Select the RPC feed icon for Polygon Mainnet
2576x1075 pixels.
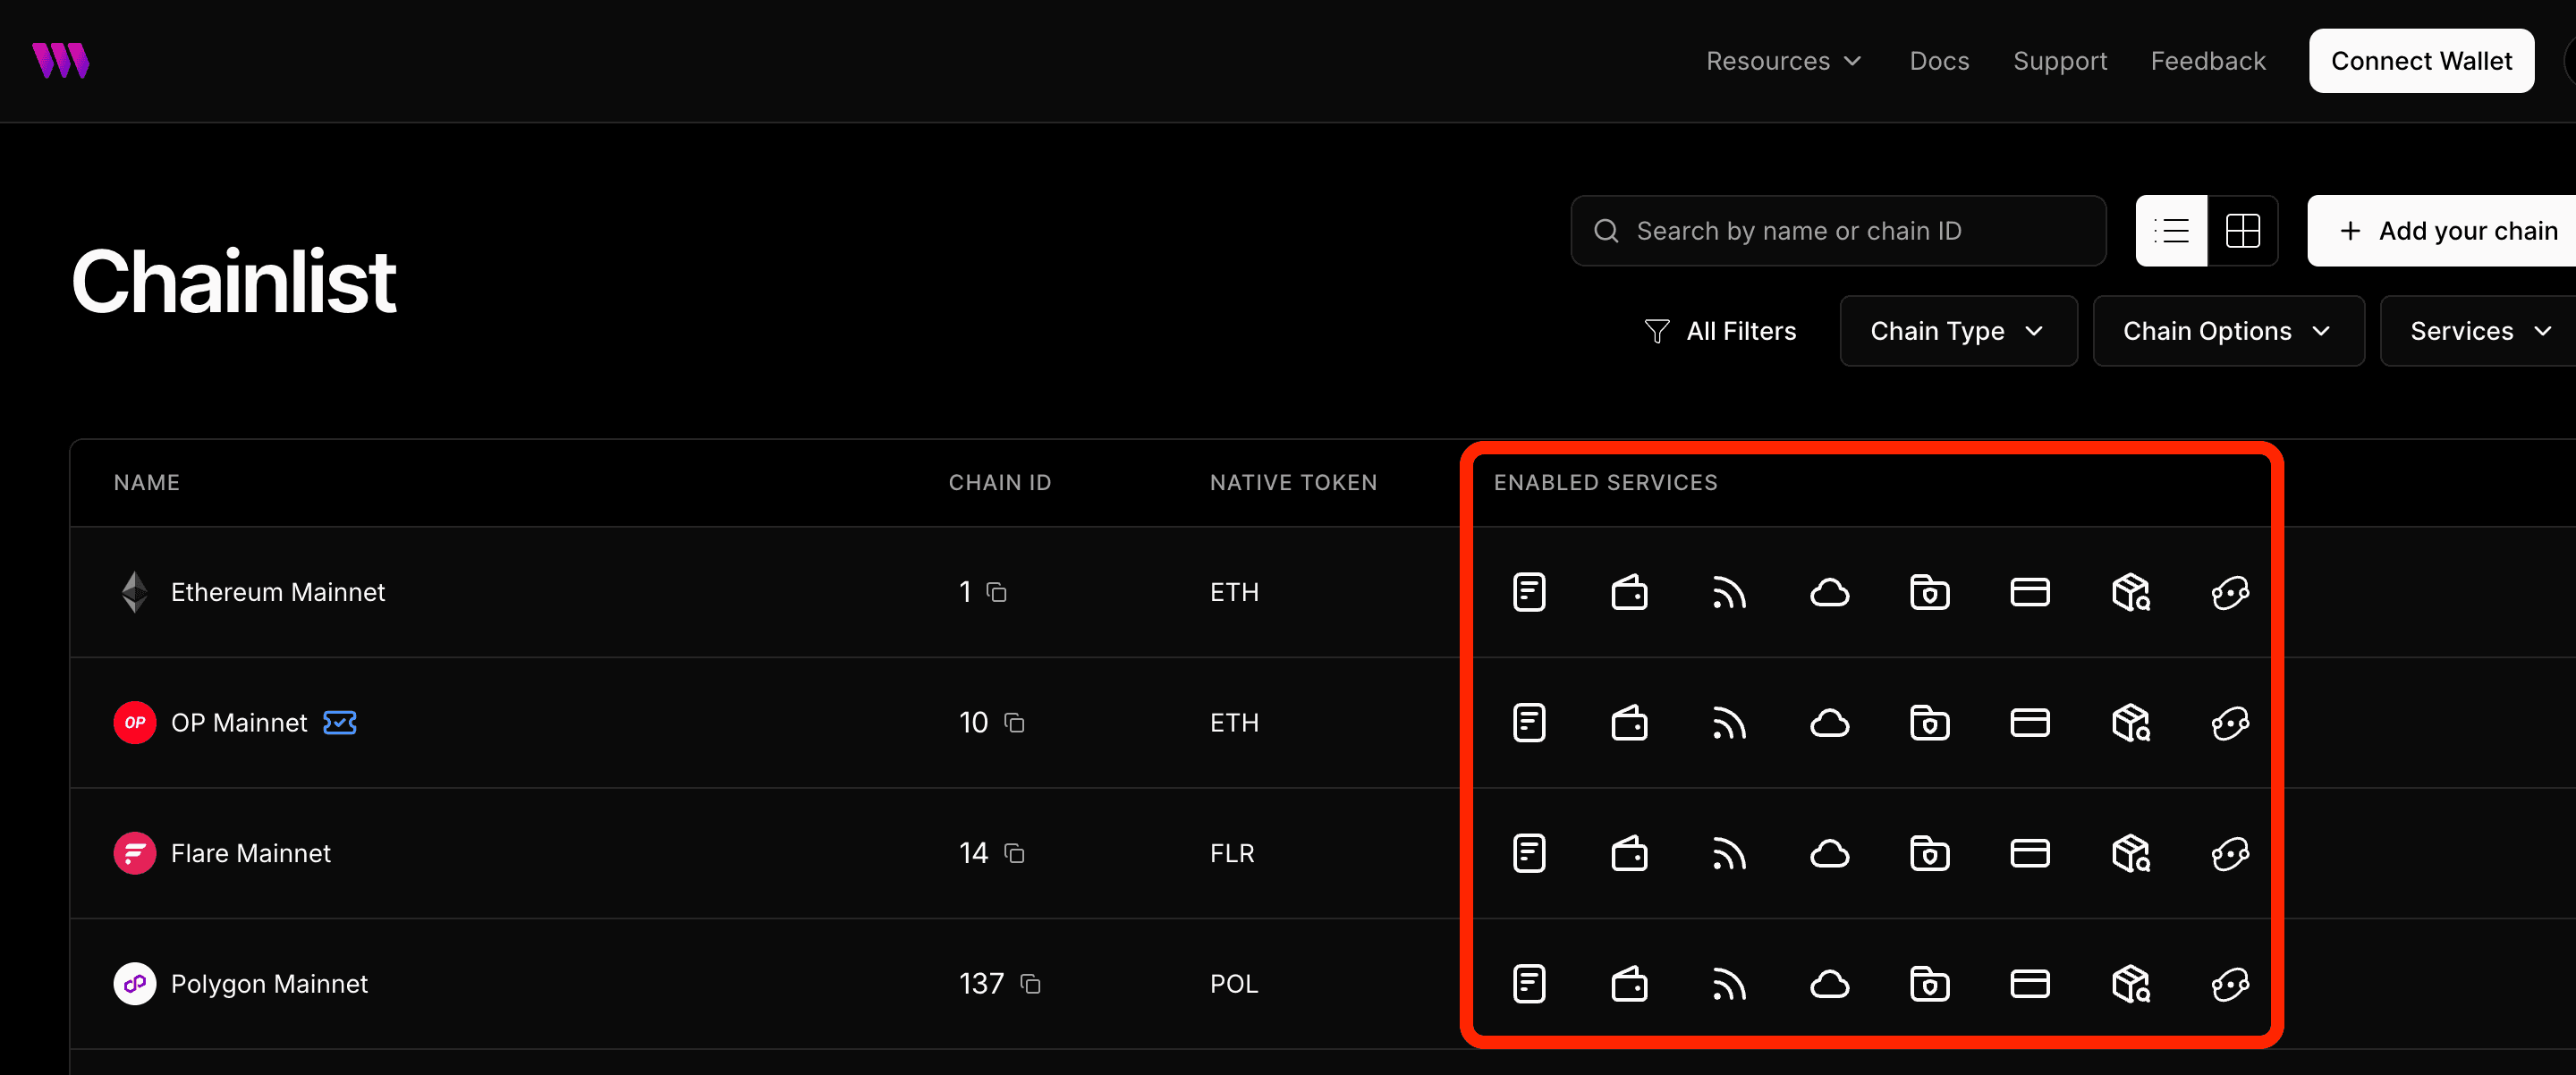pyautogui.click(x=1729, y=983)
